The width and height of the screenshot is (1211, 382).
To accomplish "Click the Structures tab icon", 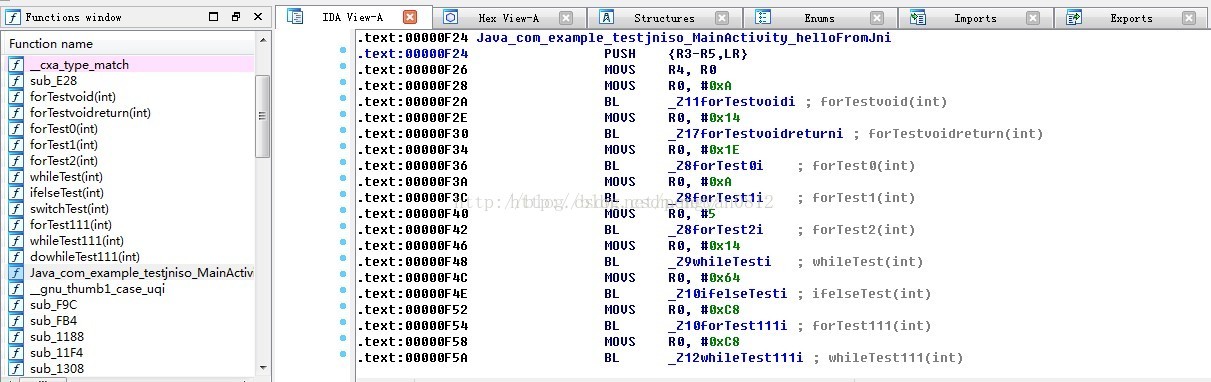I will pos(607,18).
